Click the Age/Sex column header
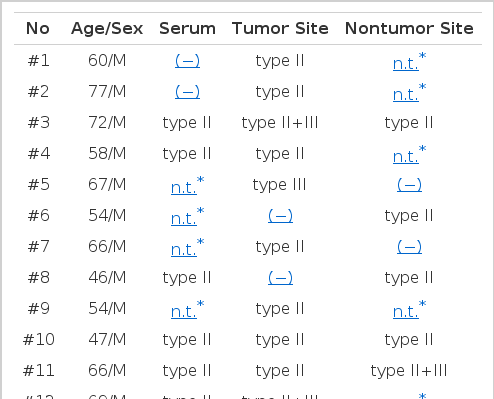Screen dimensions: 494x399 (107, 28)
